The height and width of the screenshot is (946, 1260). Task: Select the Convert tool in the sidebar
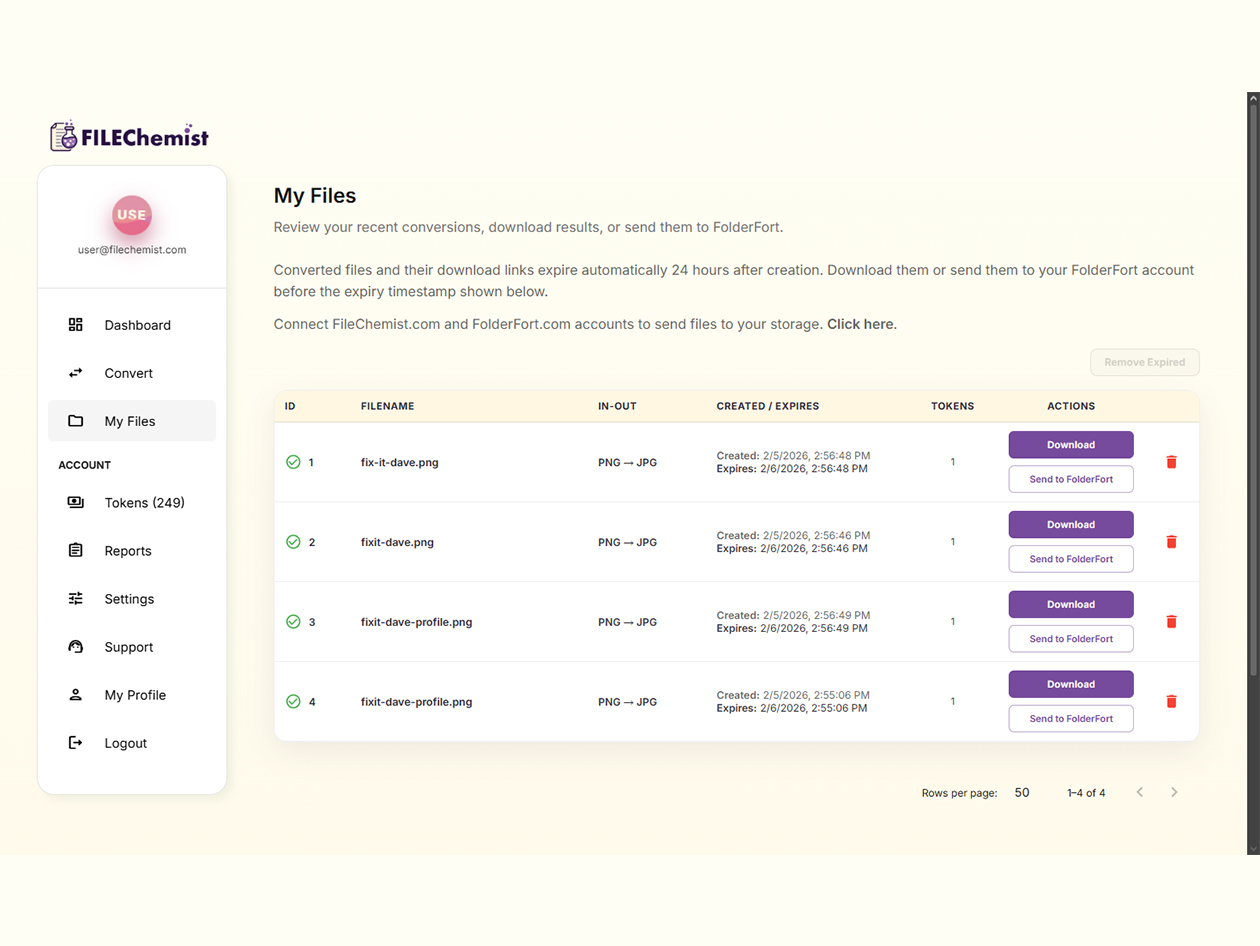tap(126, 373)
